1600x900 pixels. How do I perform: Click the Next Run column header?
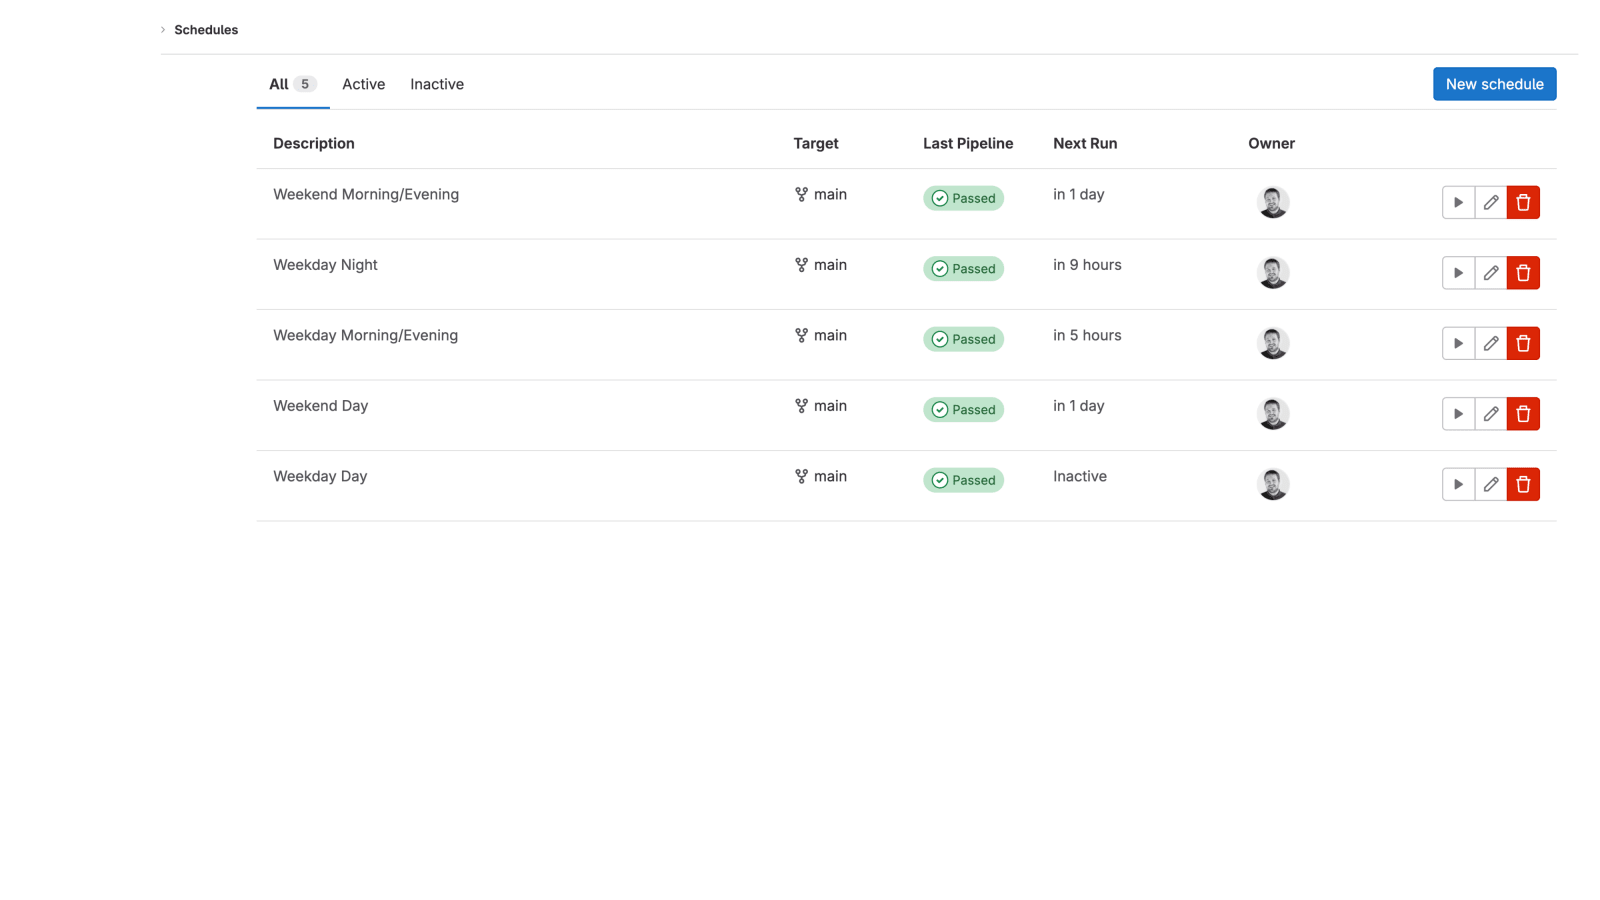point(1085,143)
